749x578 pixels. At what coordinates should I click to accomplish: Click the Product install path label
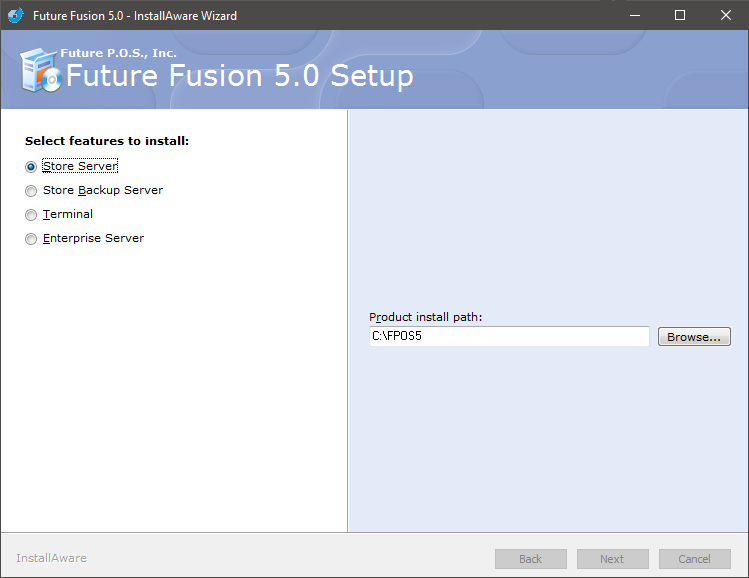click(x=426, y=317)
